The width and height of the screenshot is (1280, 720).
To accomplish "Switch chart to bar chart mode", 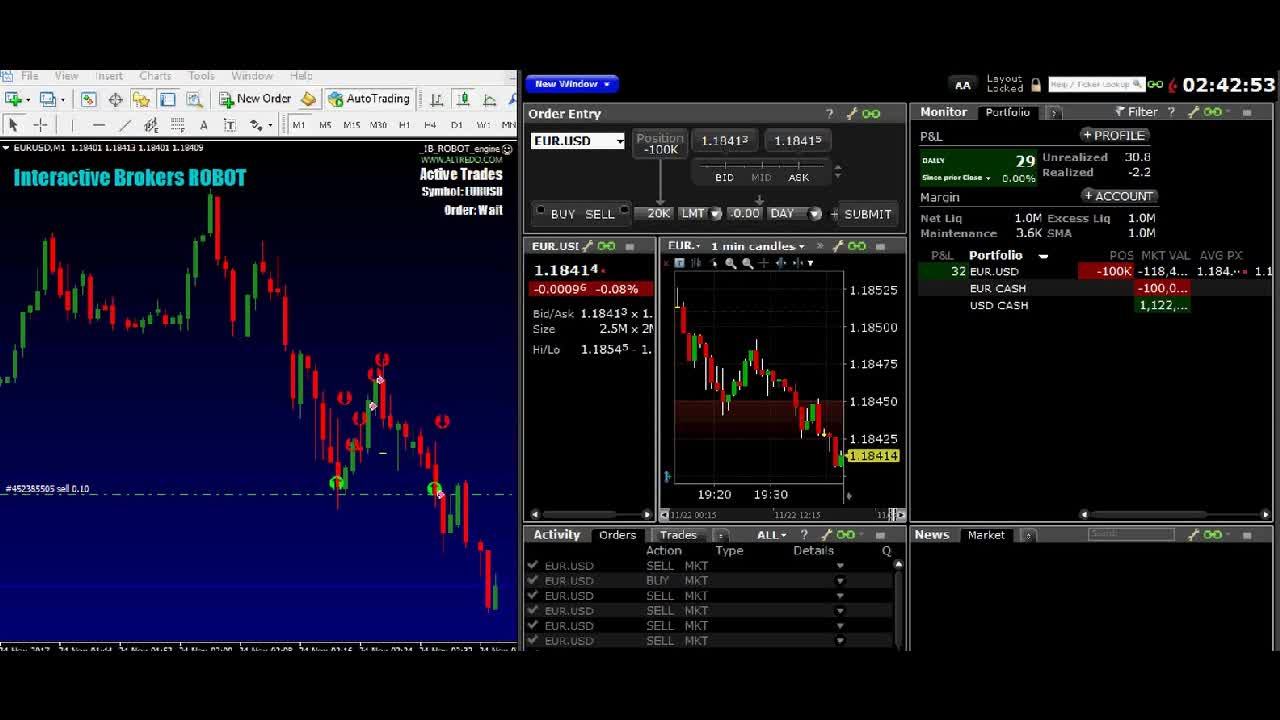I will 437,99.
